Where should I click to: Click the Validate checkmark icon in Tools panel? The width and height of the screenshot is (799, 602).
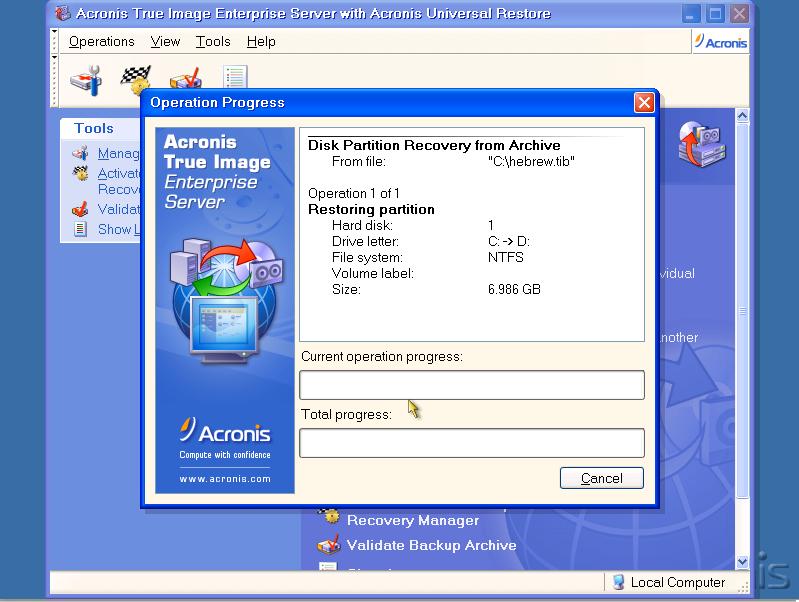pyautogui.click(x=80, y=209)
